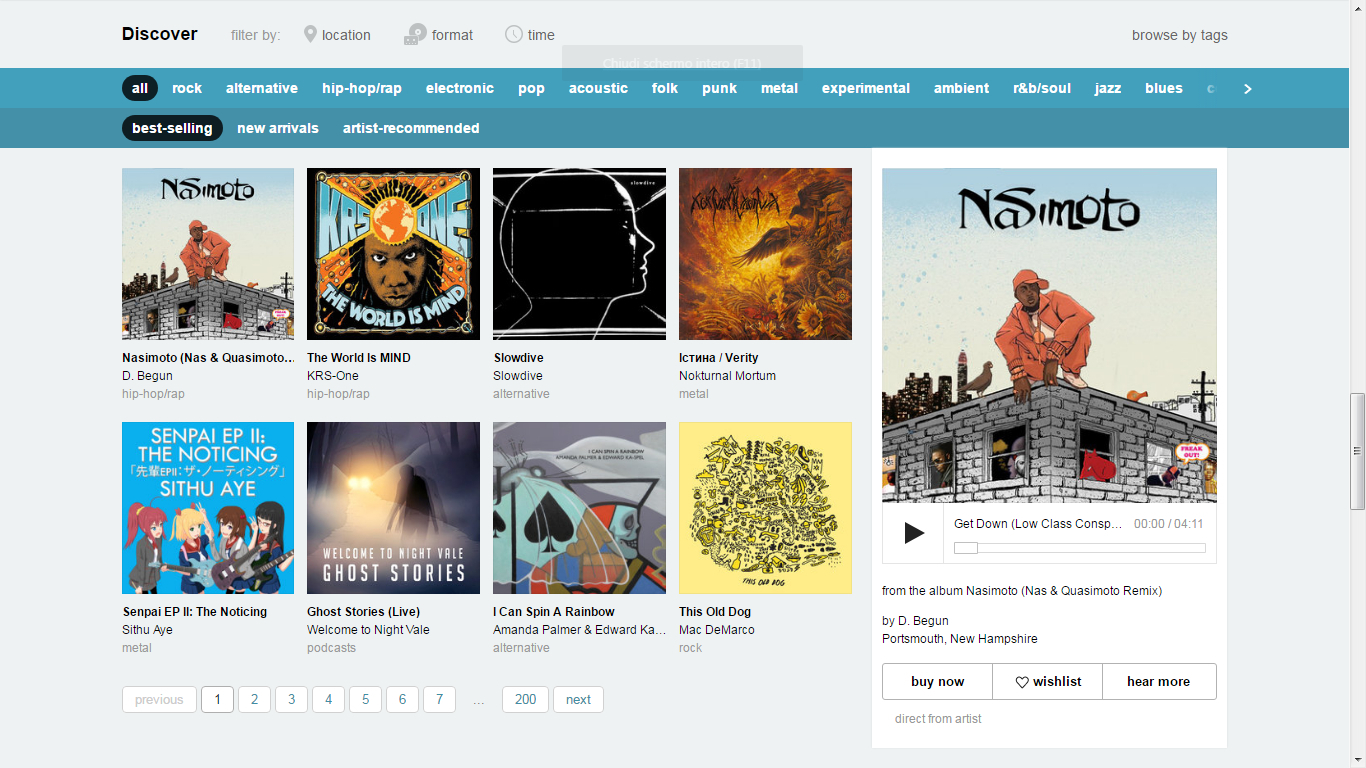Click 'Ghost Stories (Live)' title

click(363, 611)
